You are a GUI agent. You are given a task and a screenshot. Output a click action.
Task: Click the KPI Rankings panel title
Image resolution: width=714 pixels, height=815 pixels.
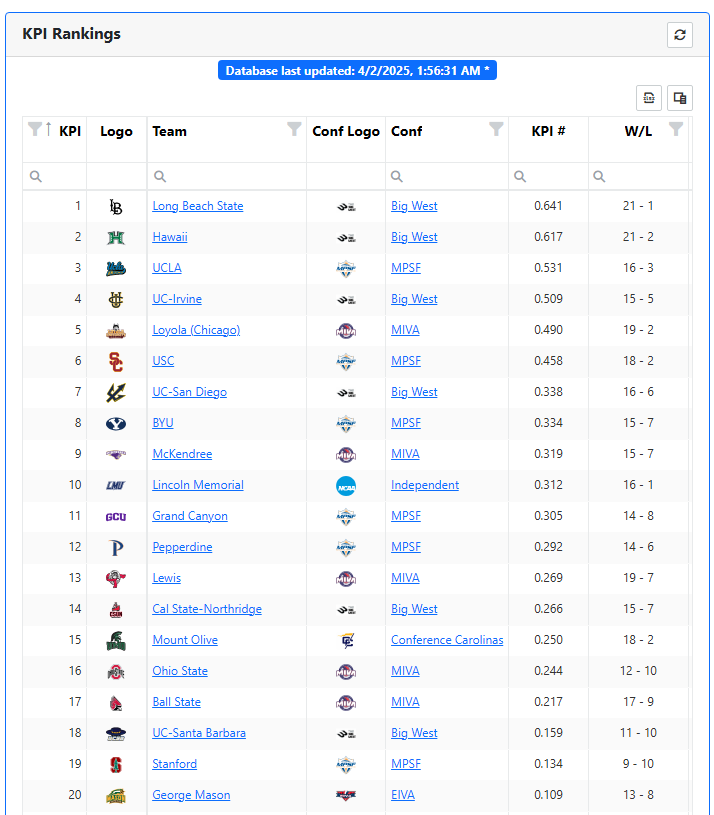71,34
